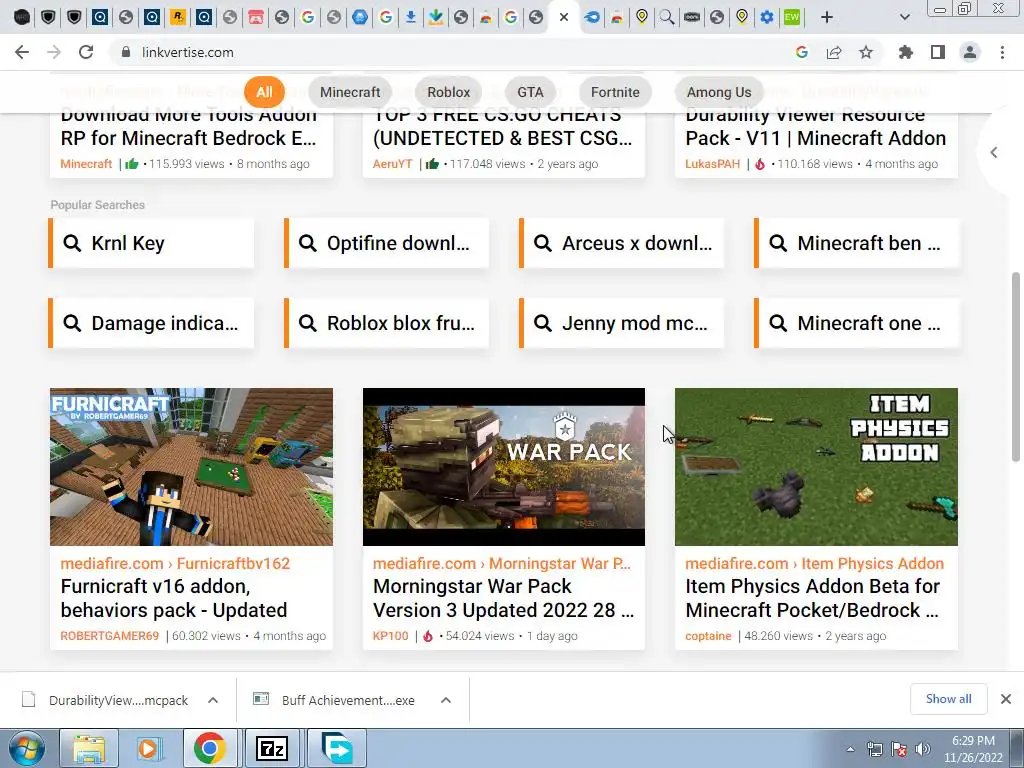Open the Chrome three-dot menu

click(x=1002, y=52)
